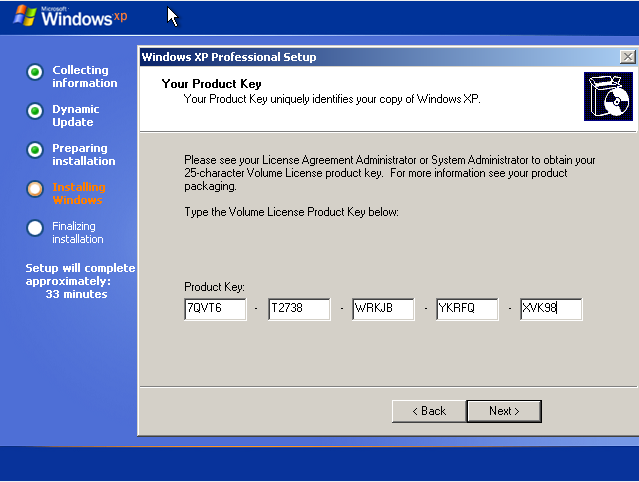The width and height of the screenshot is (639, 482).
Task: Click the Finalizing installation step indicator
Action: tap(35, 228)
